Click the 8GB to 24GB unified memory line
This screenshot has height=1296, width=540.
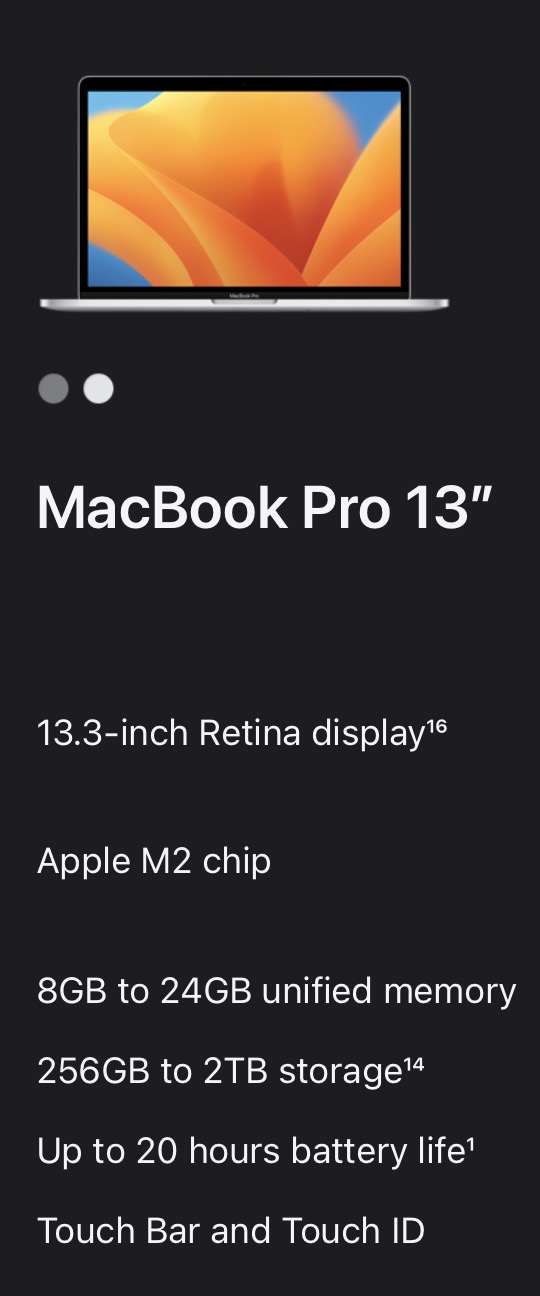pos(277,991)
